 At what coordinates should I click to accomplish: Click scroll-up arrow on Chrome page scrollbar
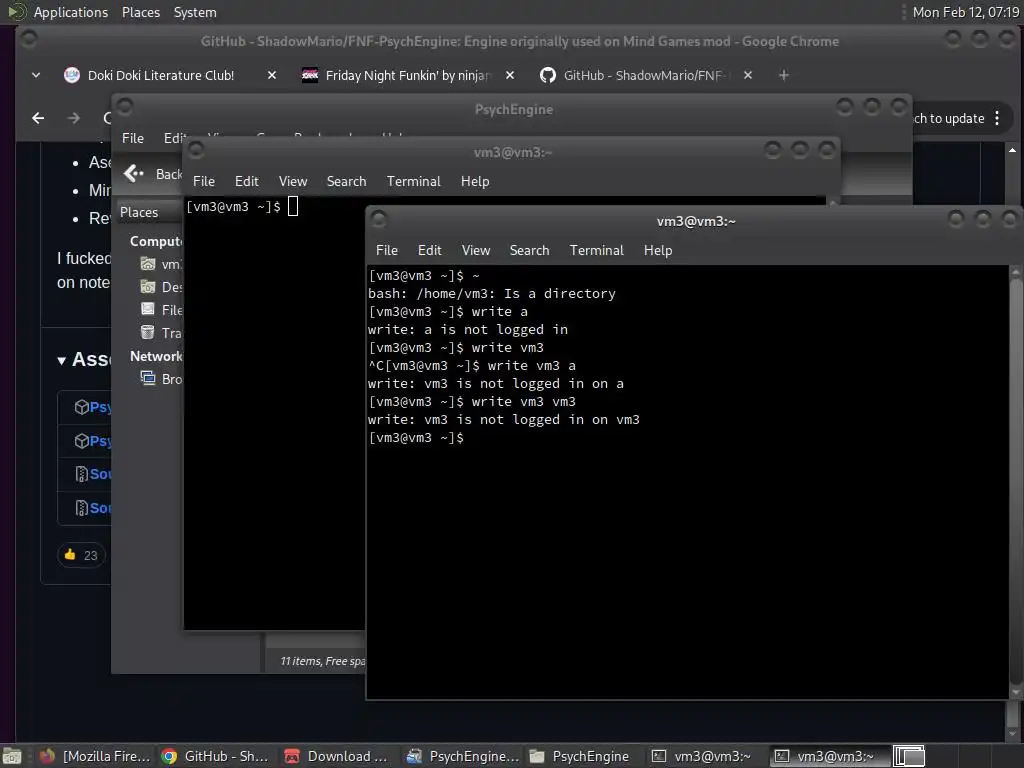click(1012, 150)
